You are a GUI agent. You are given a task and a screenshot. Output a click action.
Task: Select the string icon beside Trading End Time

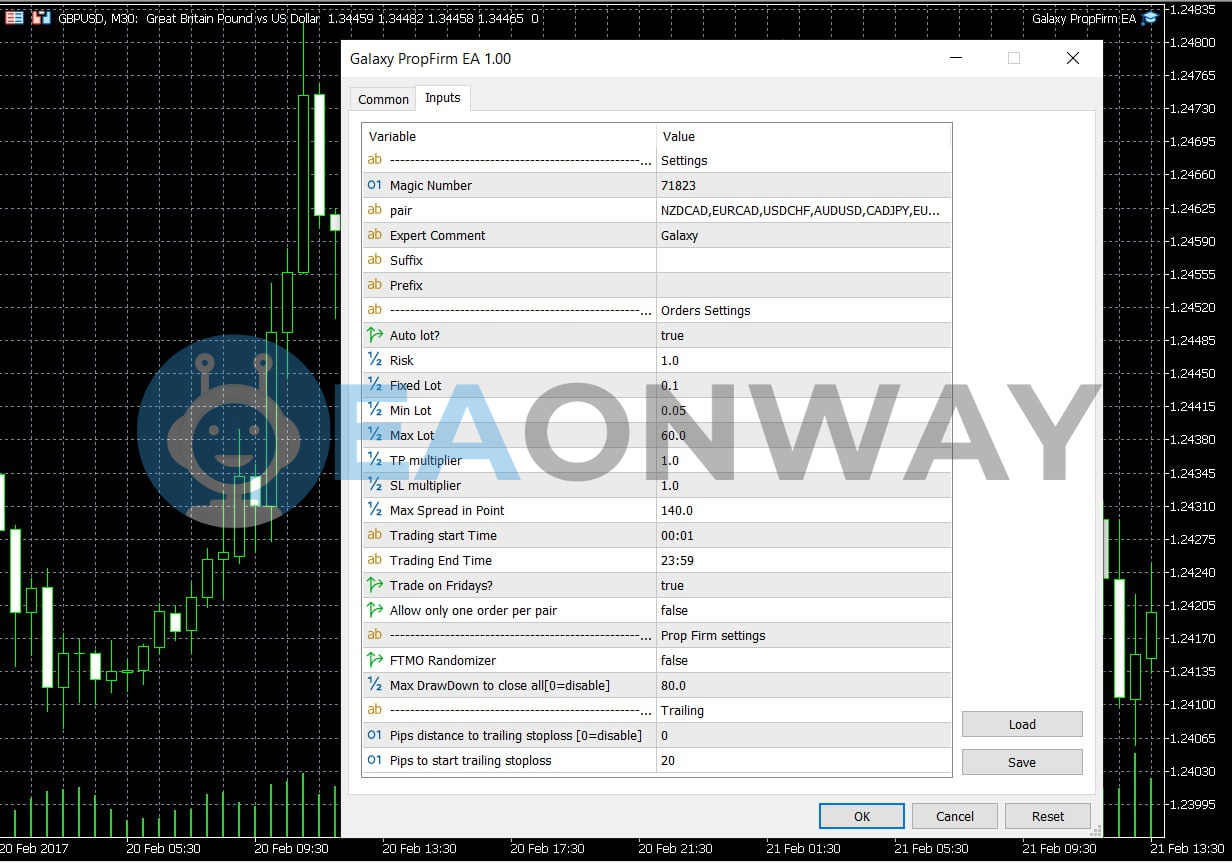pos(375,560)
